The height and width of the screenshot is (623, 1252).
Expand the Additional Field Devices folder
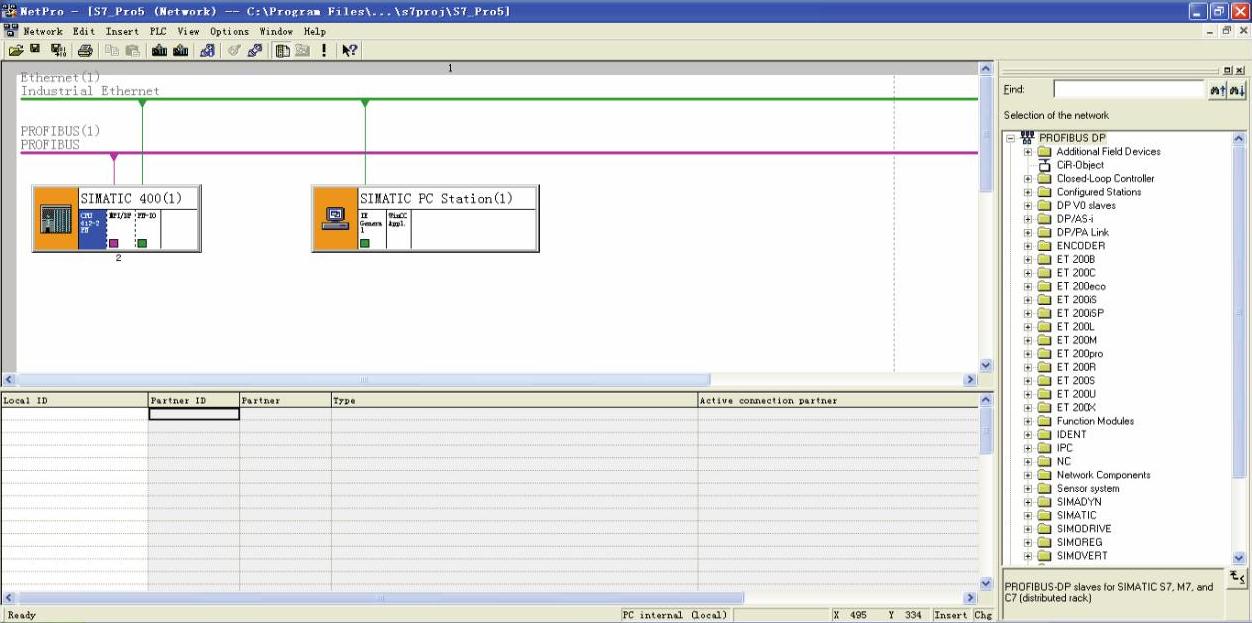point(1028,152)
